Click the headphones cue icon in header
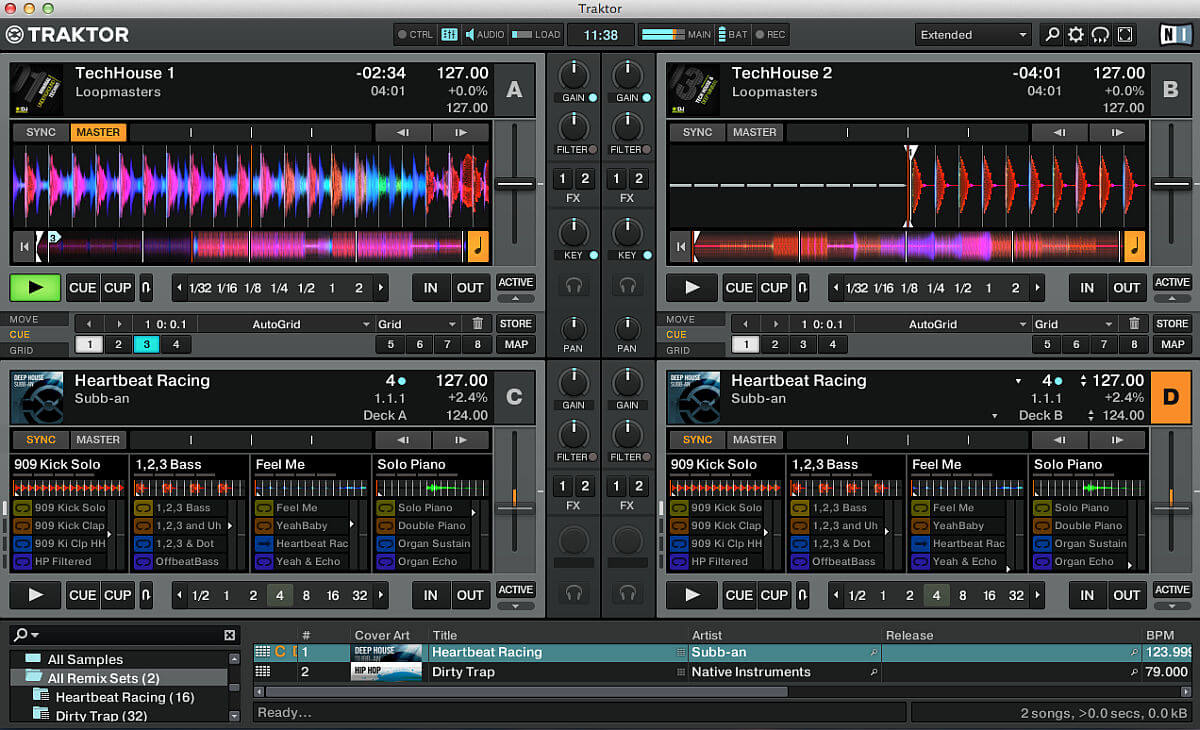The height and width of the screenshot is (730, 1200). [x=1101, y=35]
